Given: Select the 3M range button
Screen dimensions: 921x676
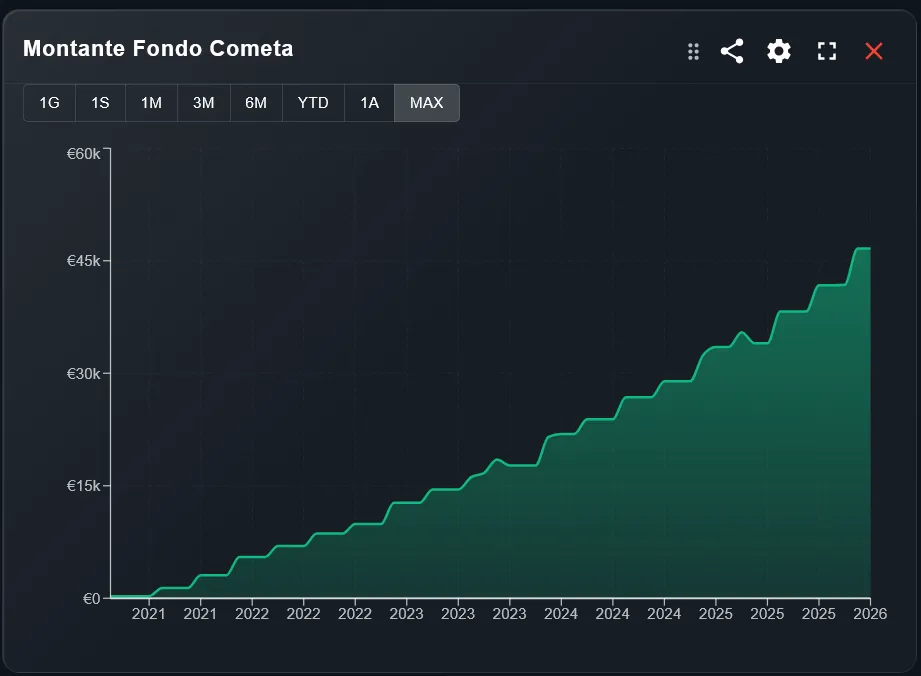Looking at the screenshot, I should [203, 102].
